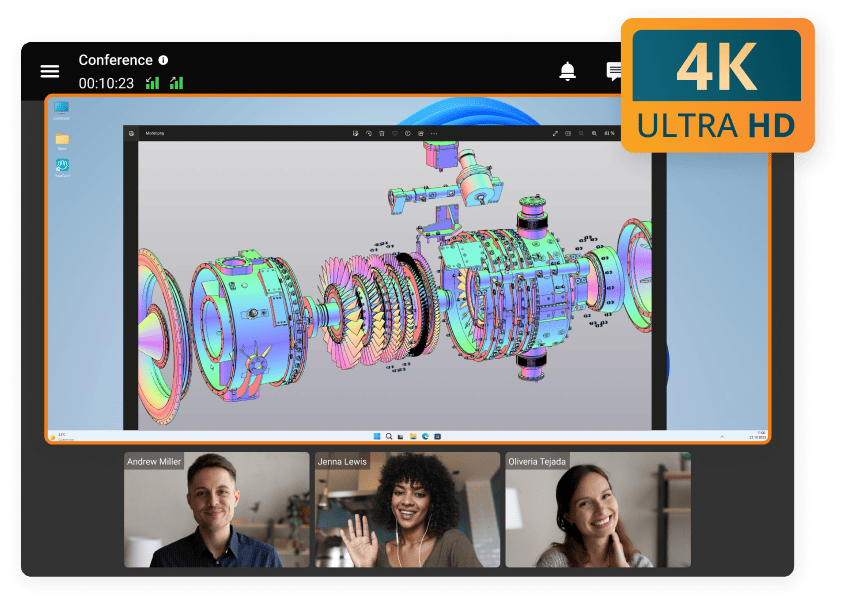This screenshot has width=844, height=604.
Task: Launch TrueConf desktop shortcut
Action: tap(62, 168)
